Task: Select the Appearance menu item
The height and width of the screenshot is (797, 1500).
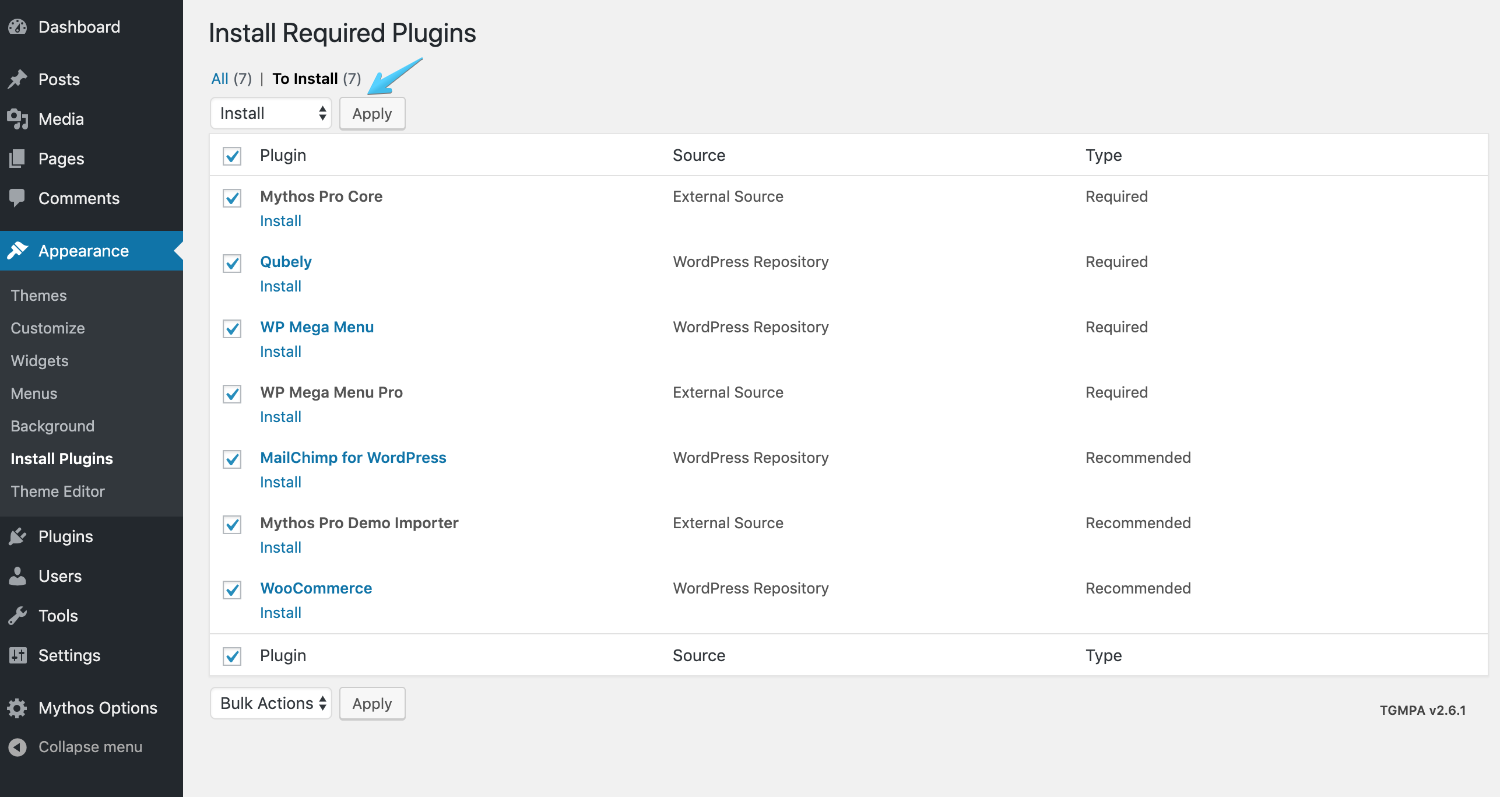Action: (x=91, y=251)
